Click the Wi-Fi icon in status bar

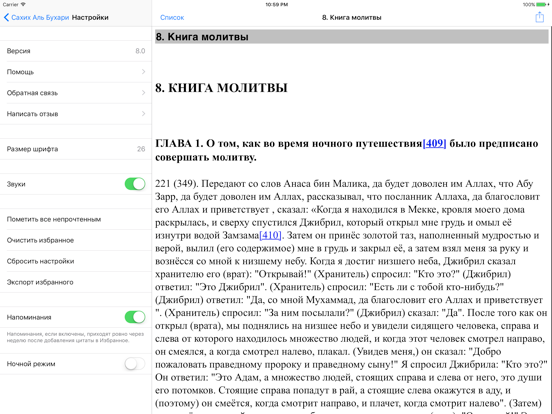click(x=23, y=4)
